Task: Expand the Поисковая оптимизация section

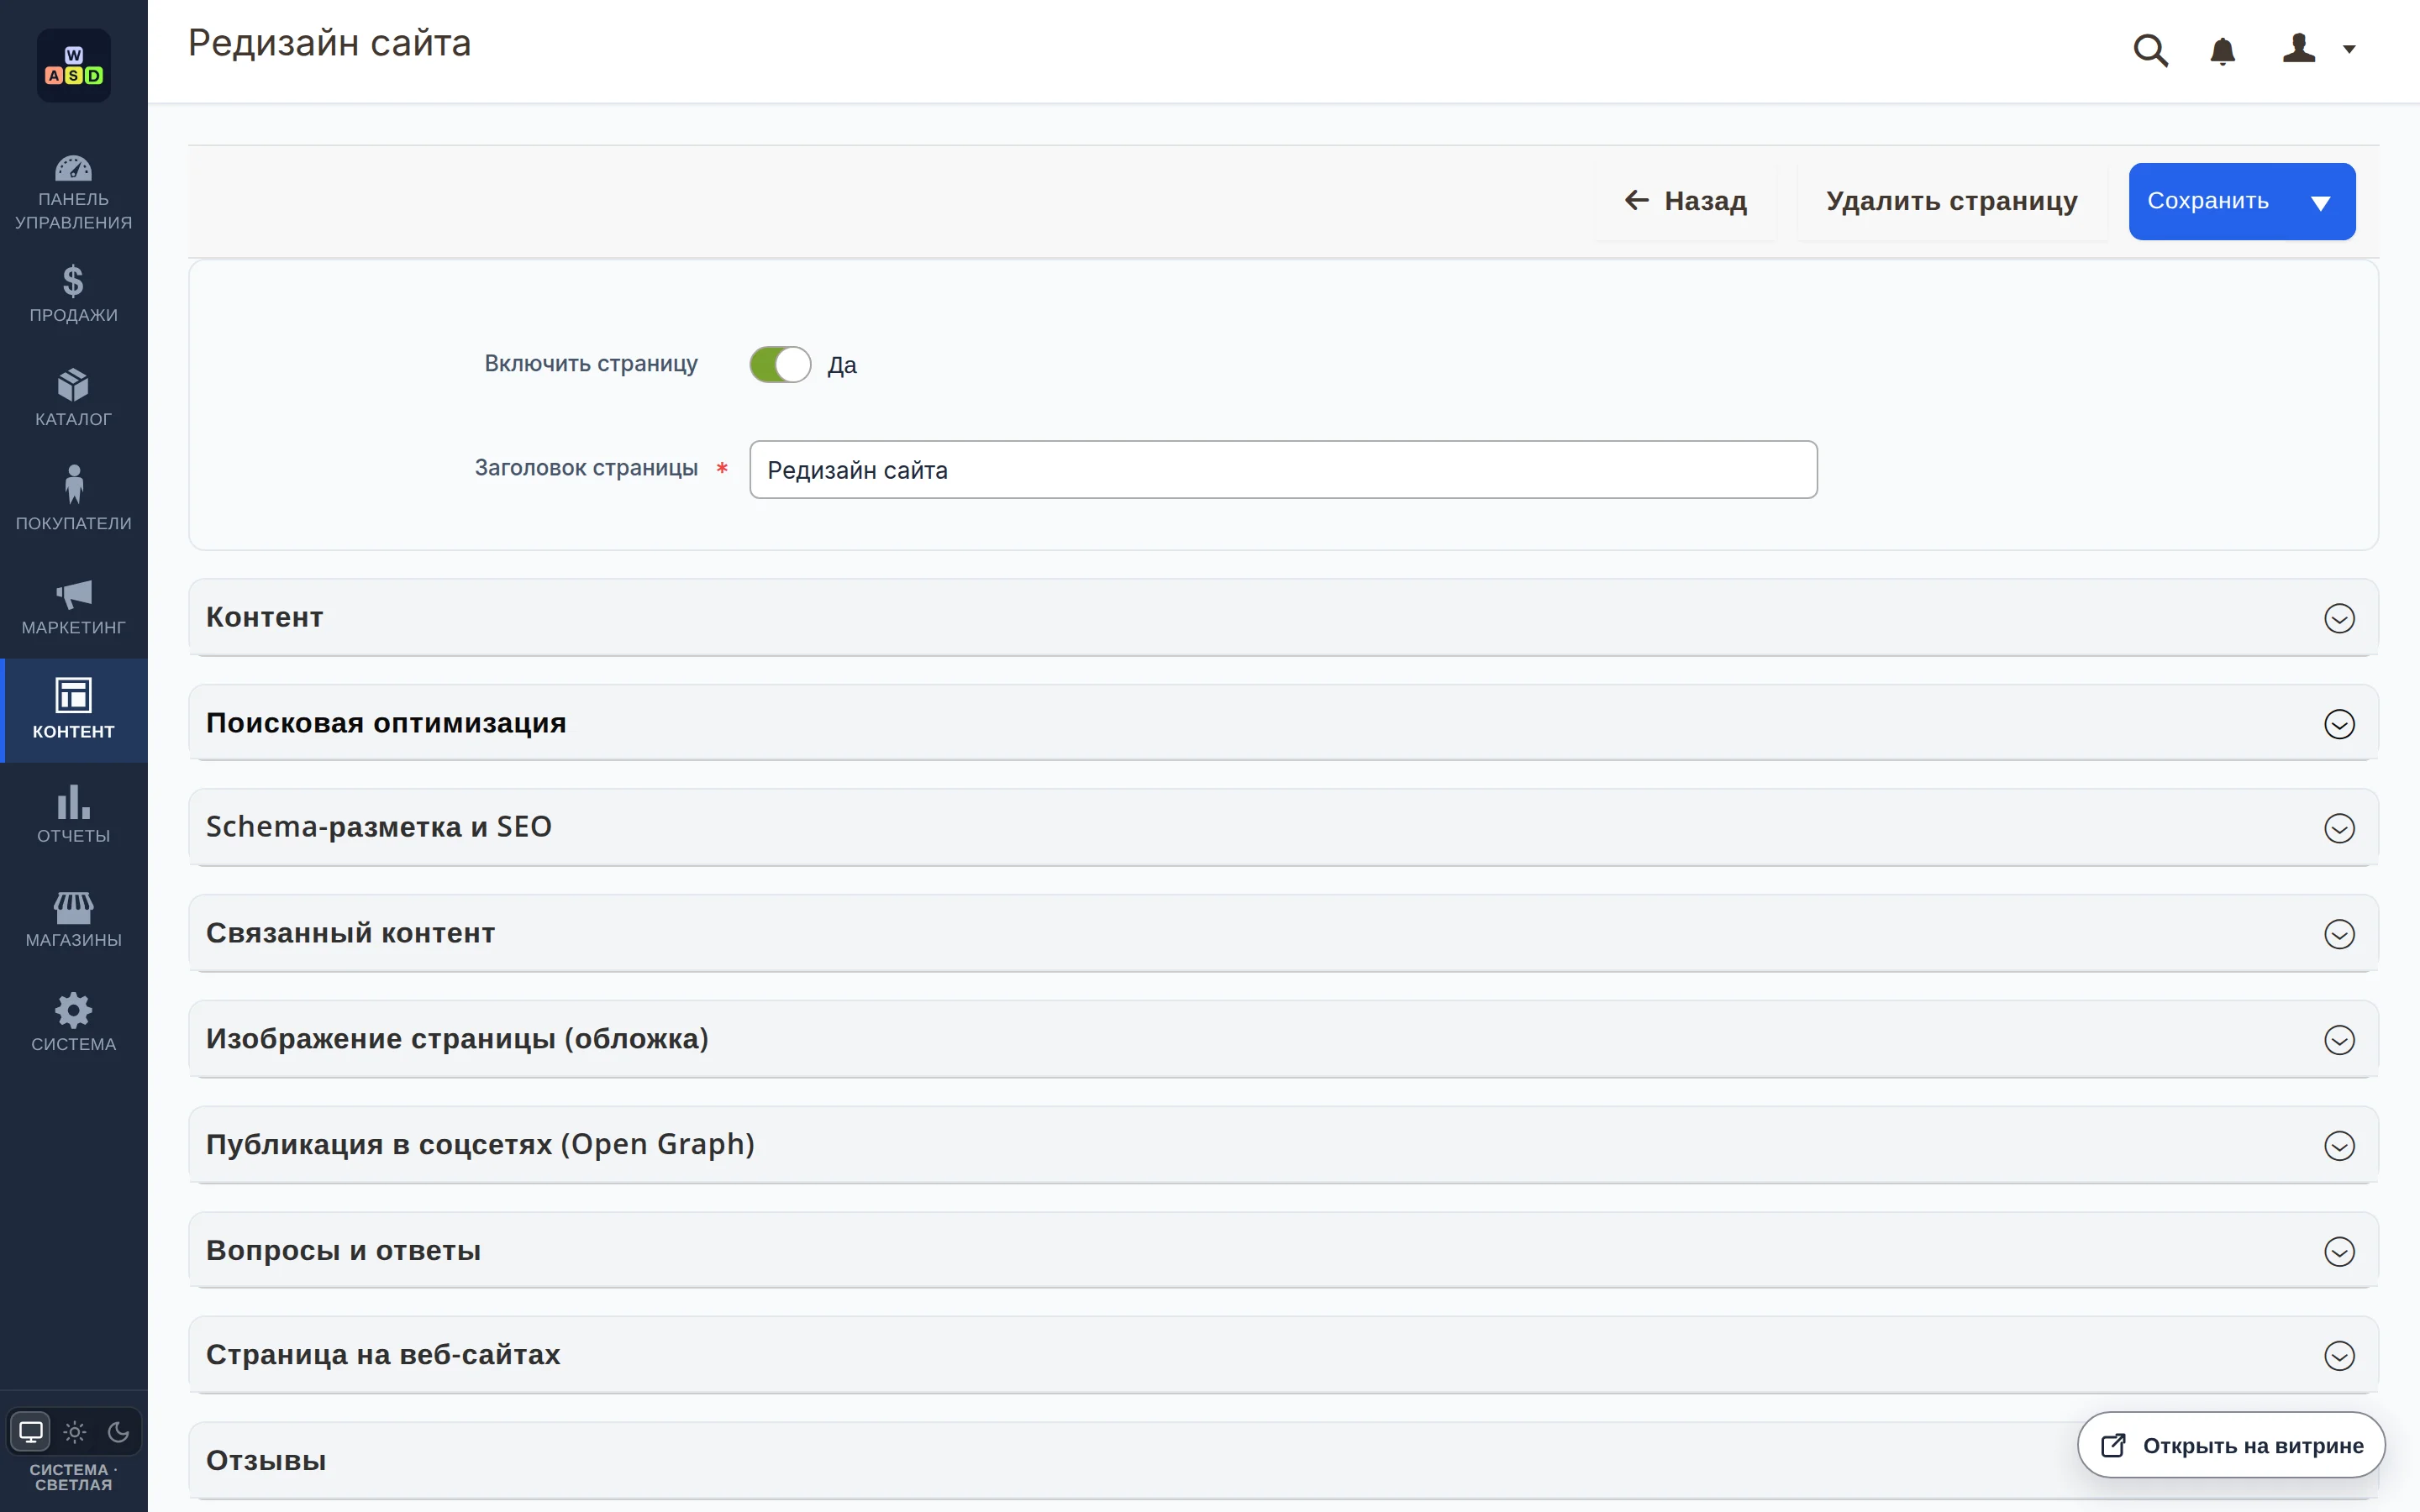Action: tap(1283, 723)
